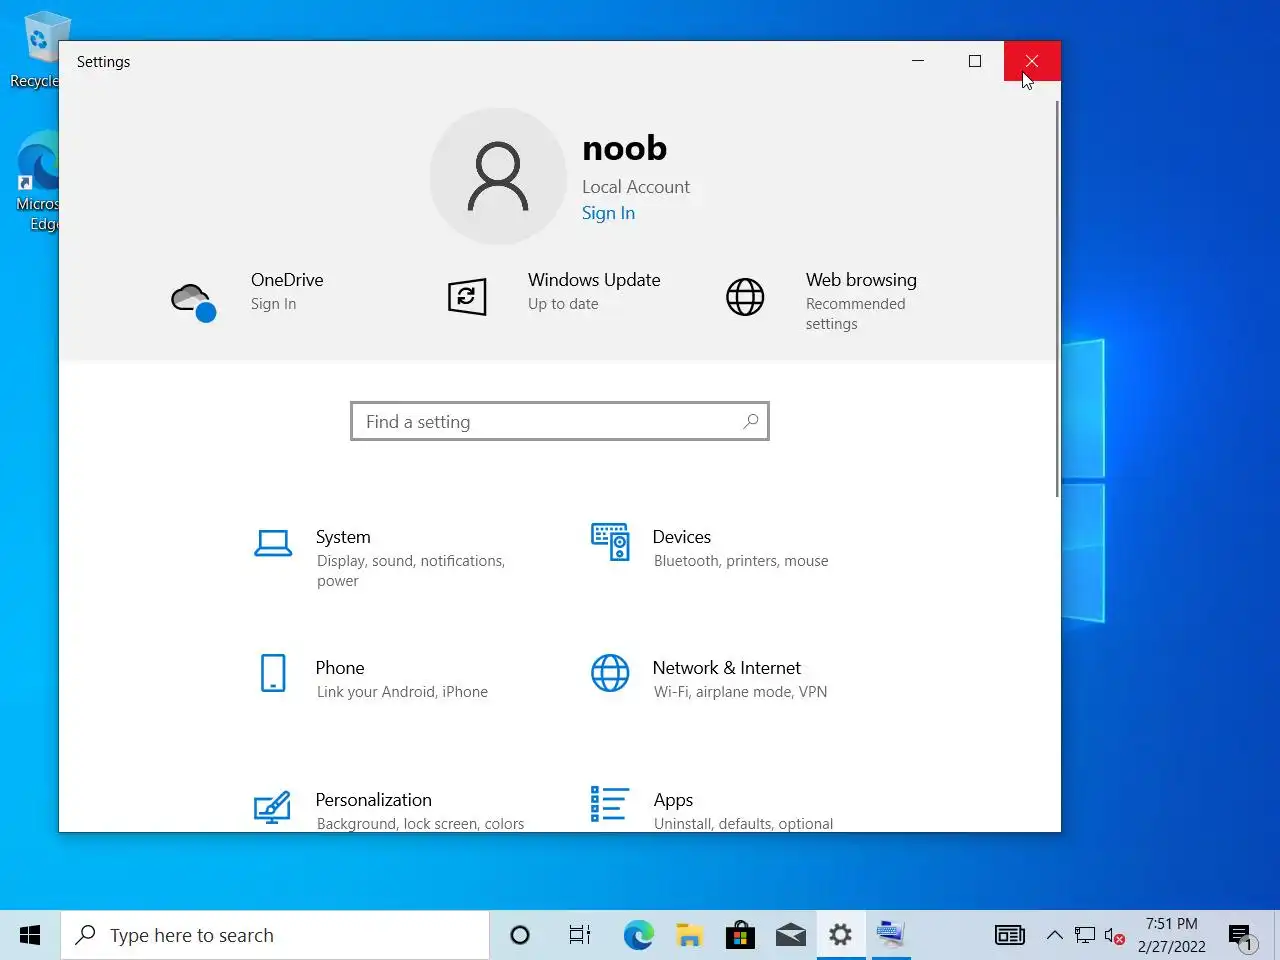Image resolution: width=1280 pixels, height=960 pixels.
Task: Click the Settings gear on the taskbar
Action: coord(841,935)
